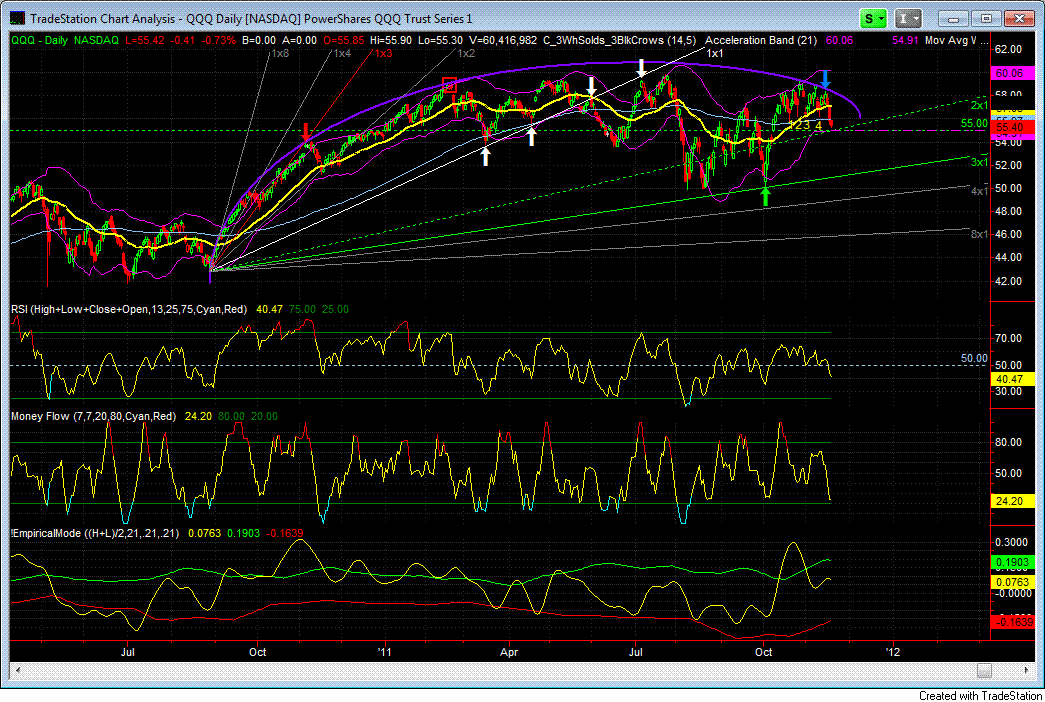
Task: Click the red -0.1639 axis marker
Action: pos(1012,622)
